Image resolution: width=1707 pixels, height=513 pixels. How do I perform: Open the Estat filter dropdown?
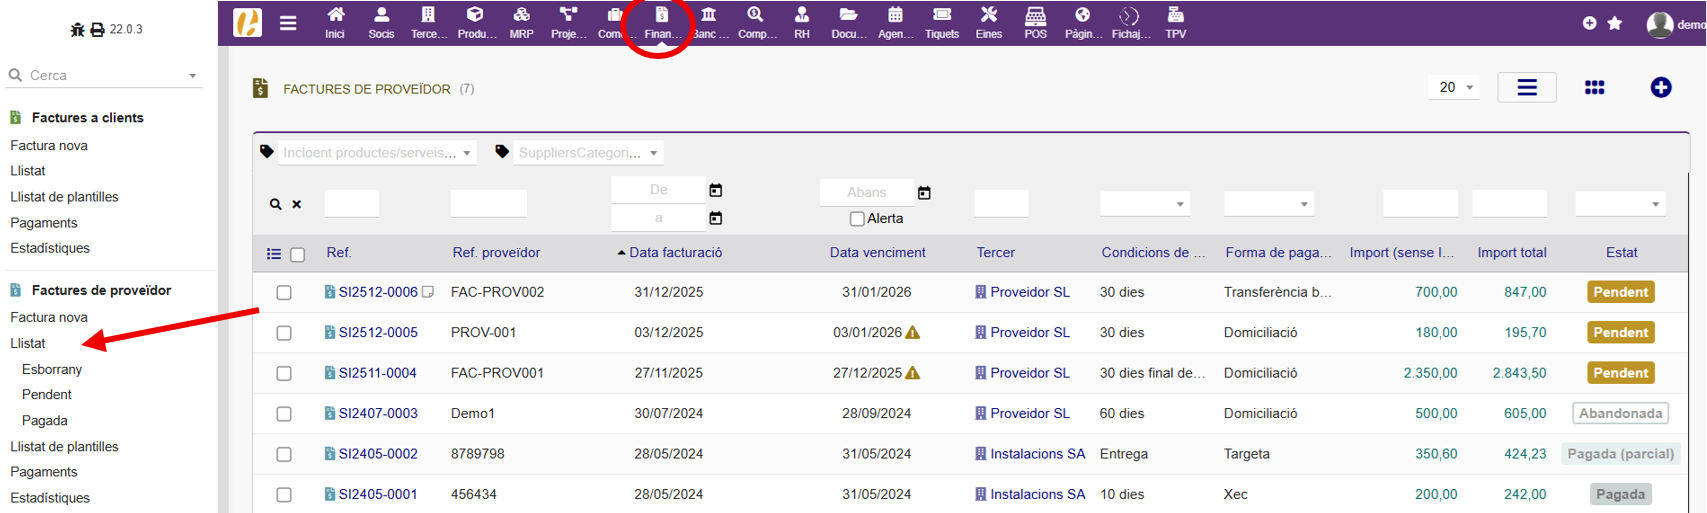click(x=1620, y=204)
